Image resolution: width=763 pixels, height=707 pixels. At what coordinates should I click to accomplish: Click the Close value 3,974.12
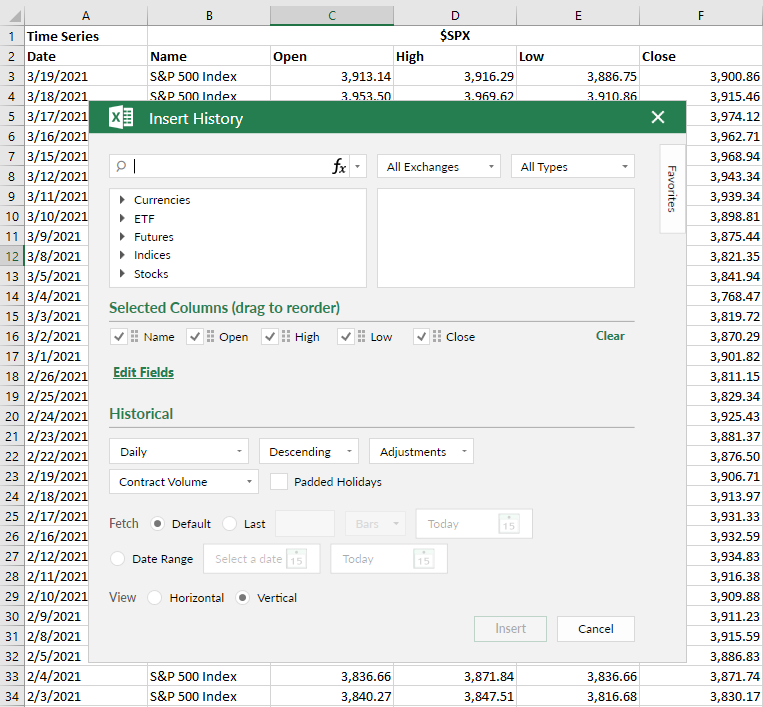click(725, 116)
